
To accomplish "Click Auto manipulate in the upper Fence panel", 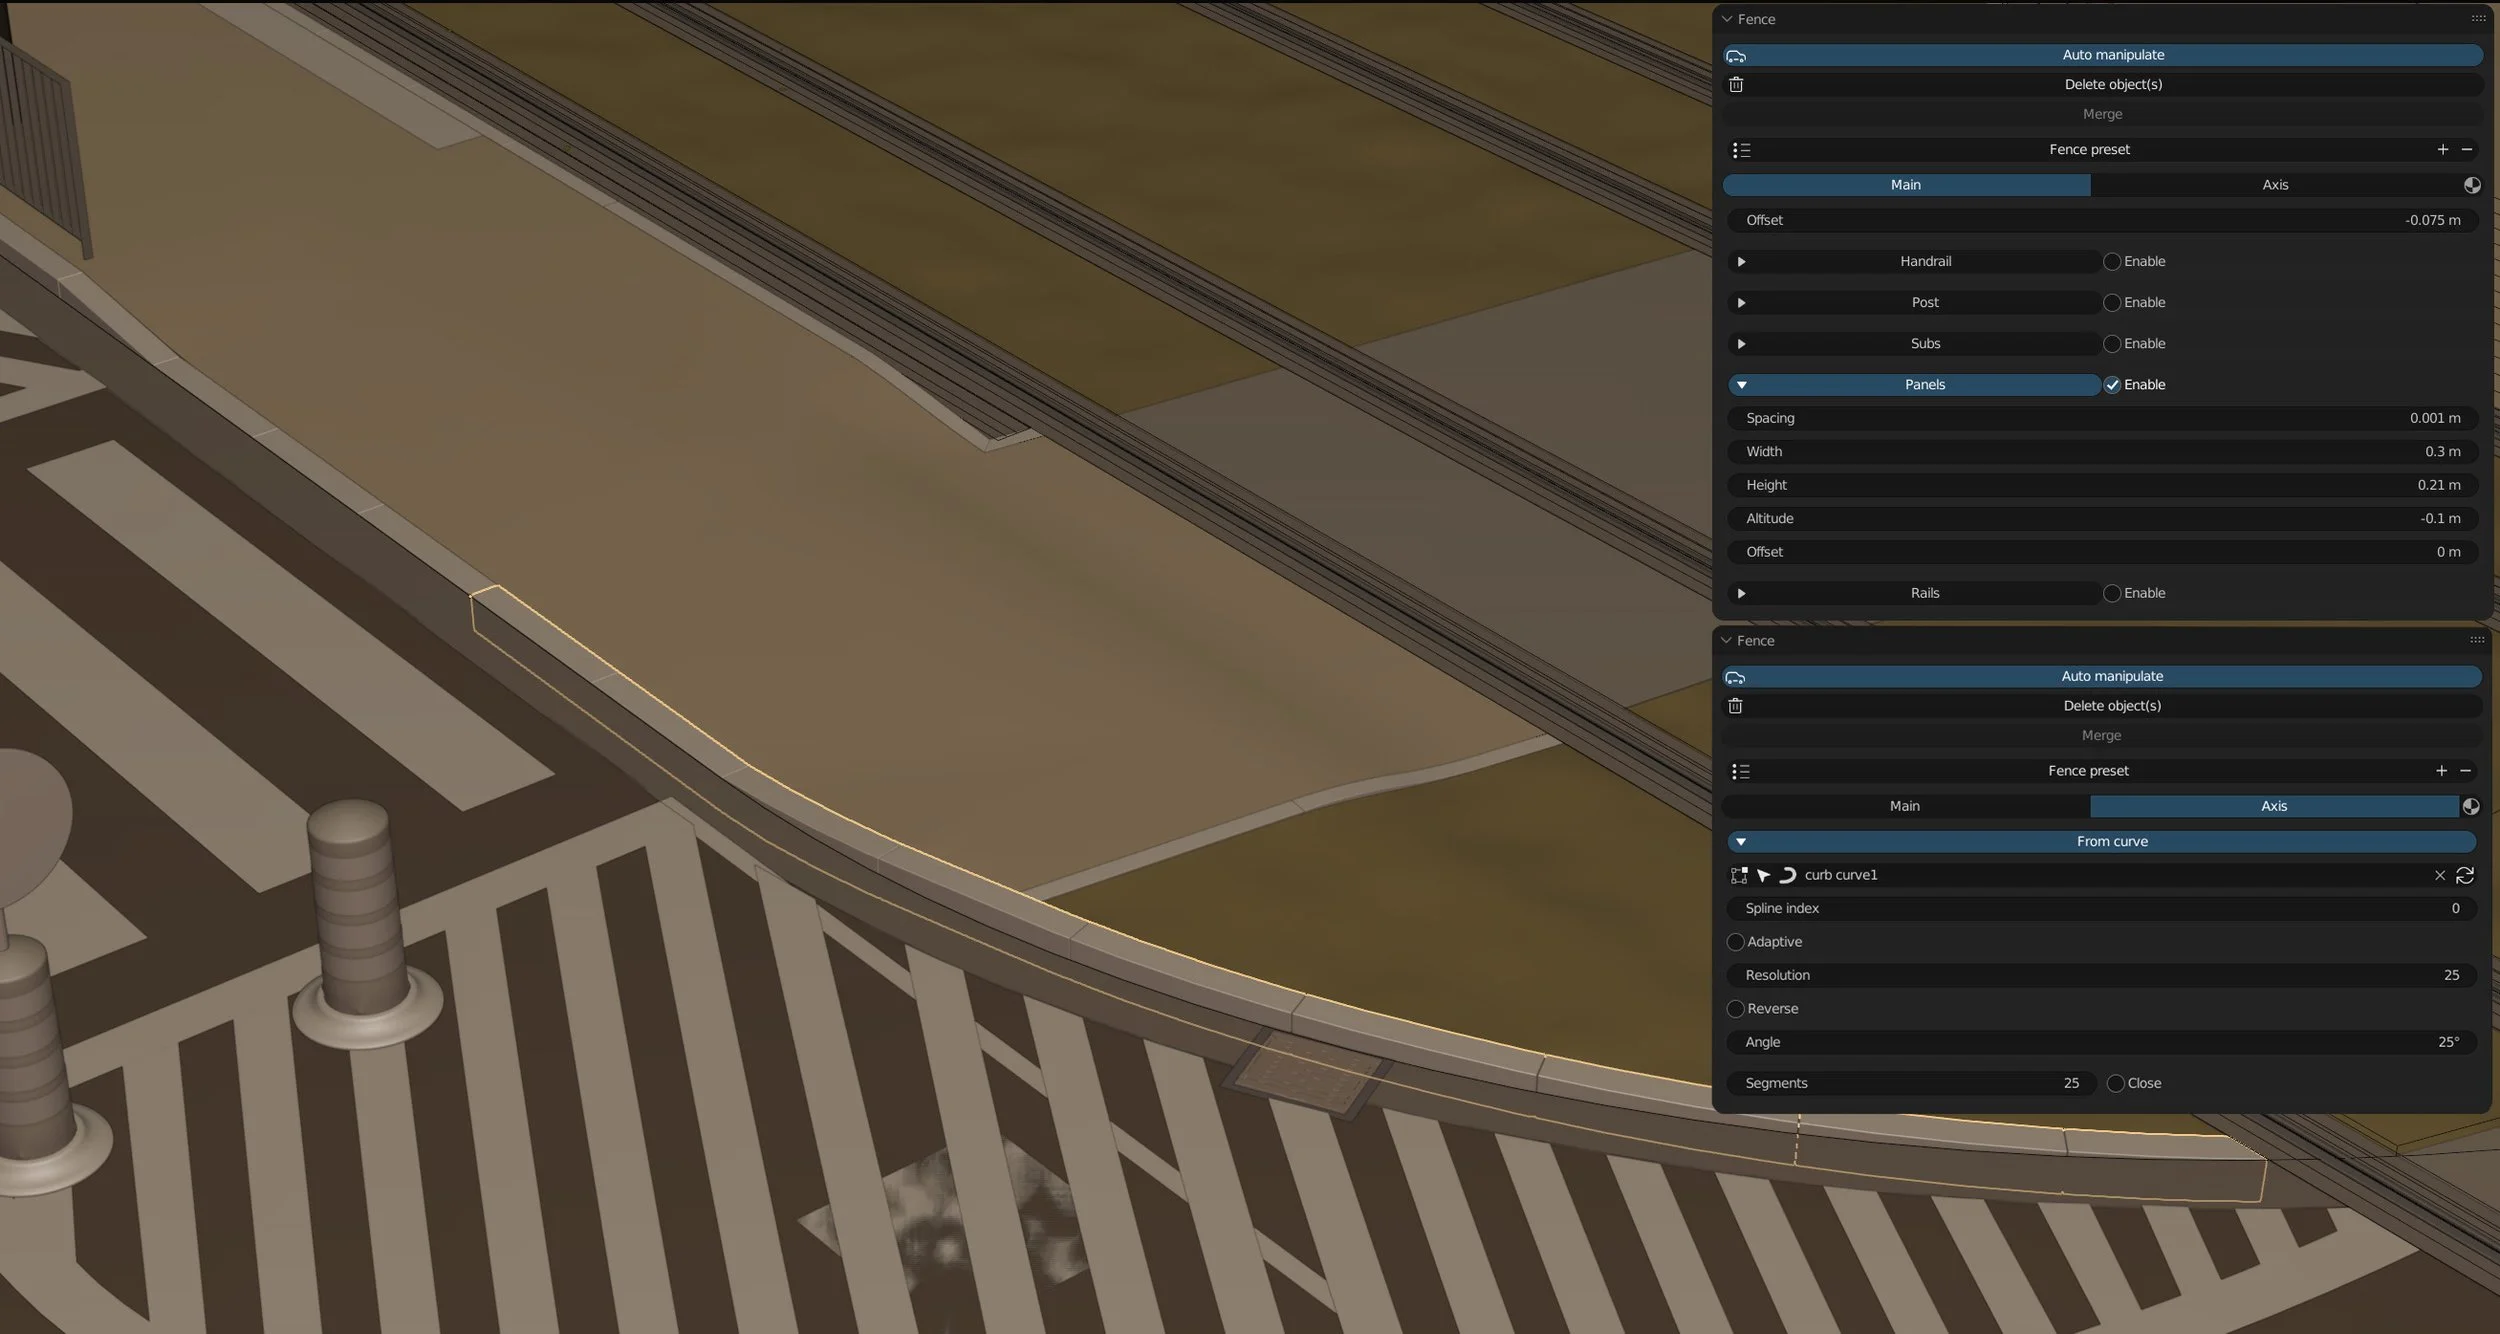I will click(2112, 55).
